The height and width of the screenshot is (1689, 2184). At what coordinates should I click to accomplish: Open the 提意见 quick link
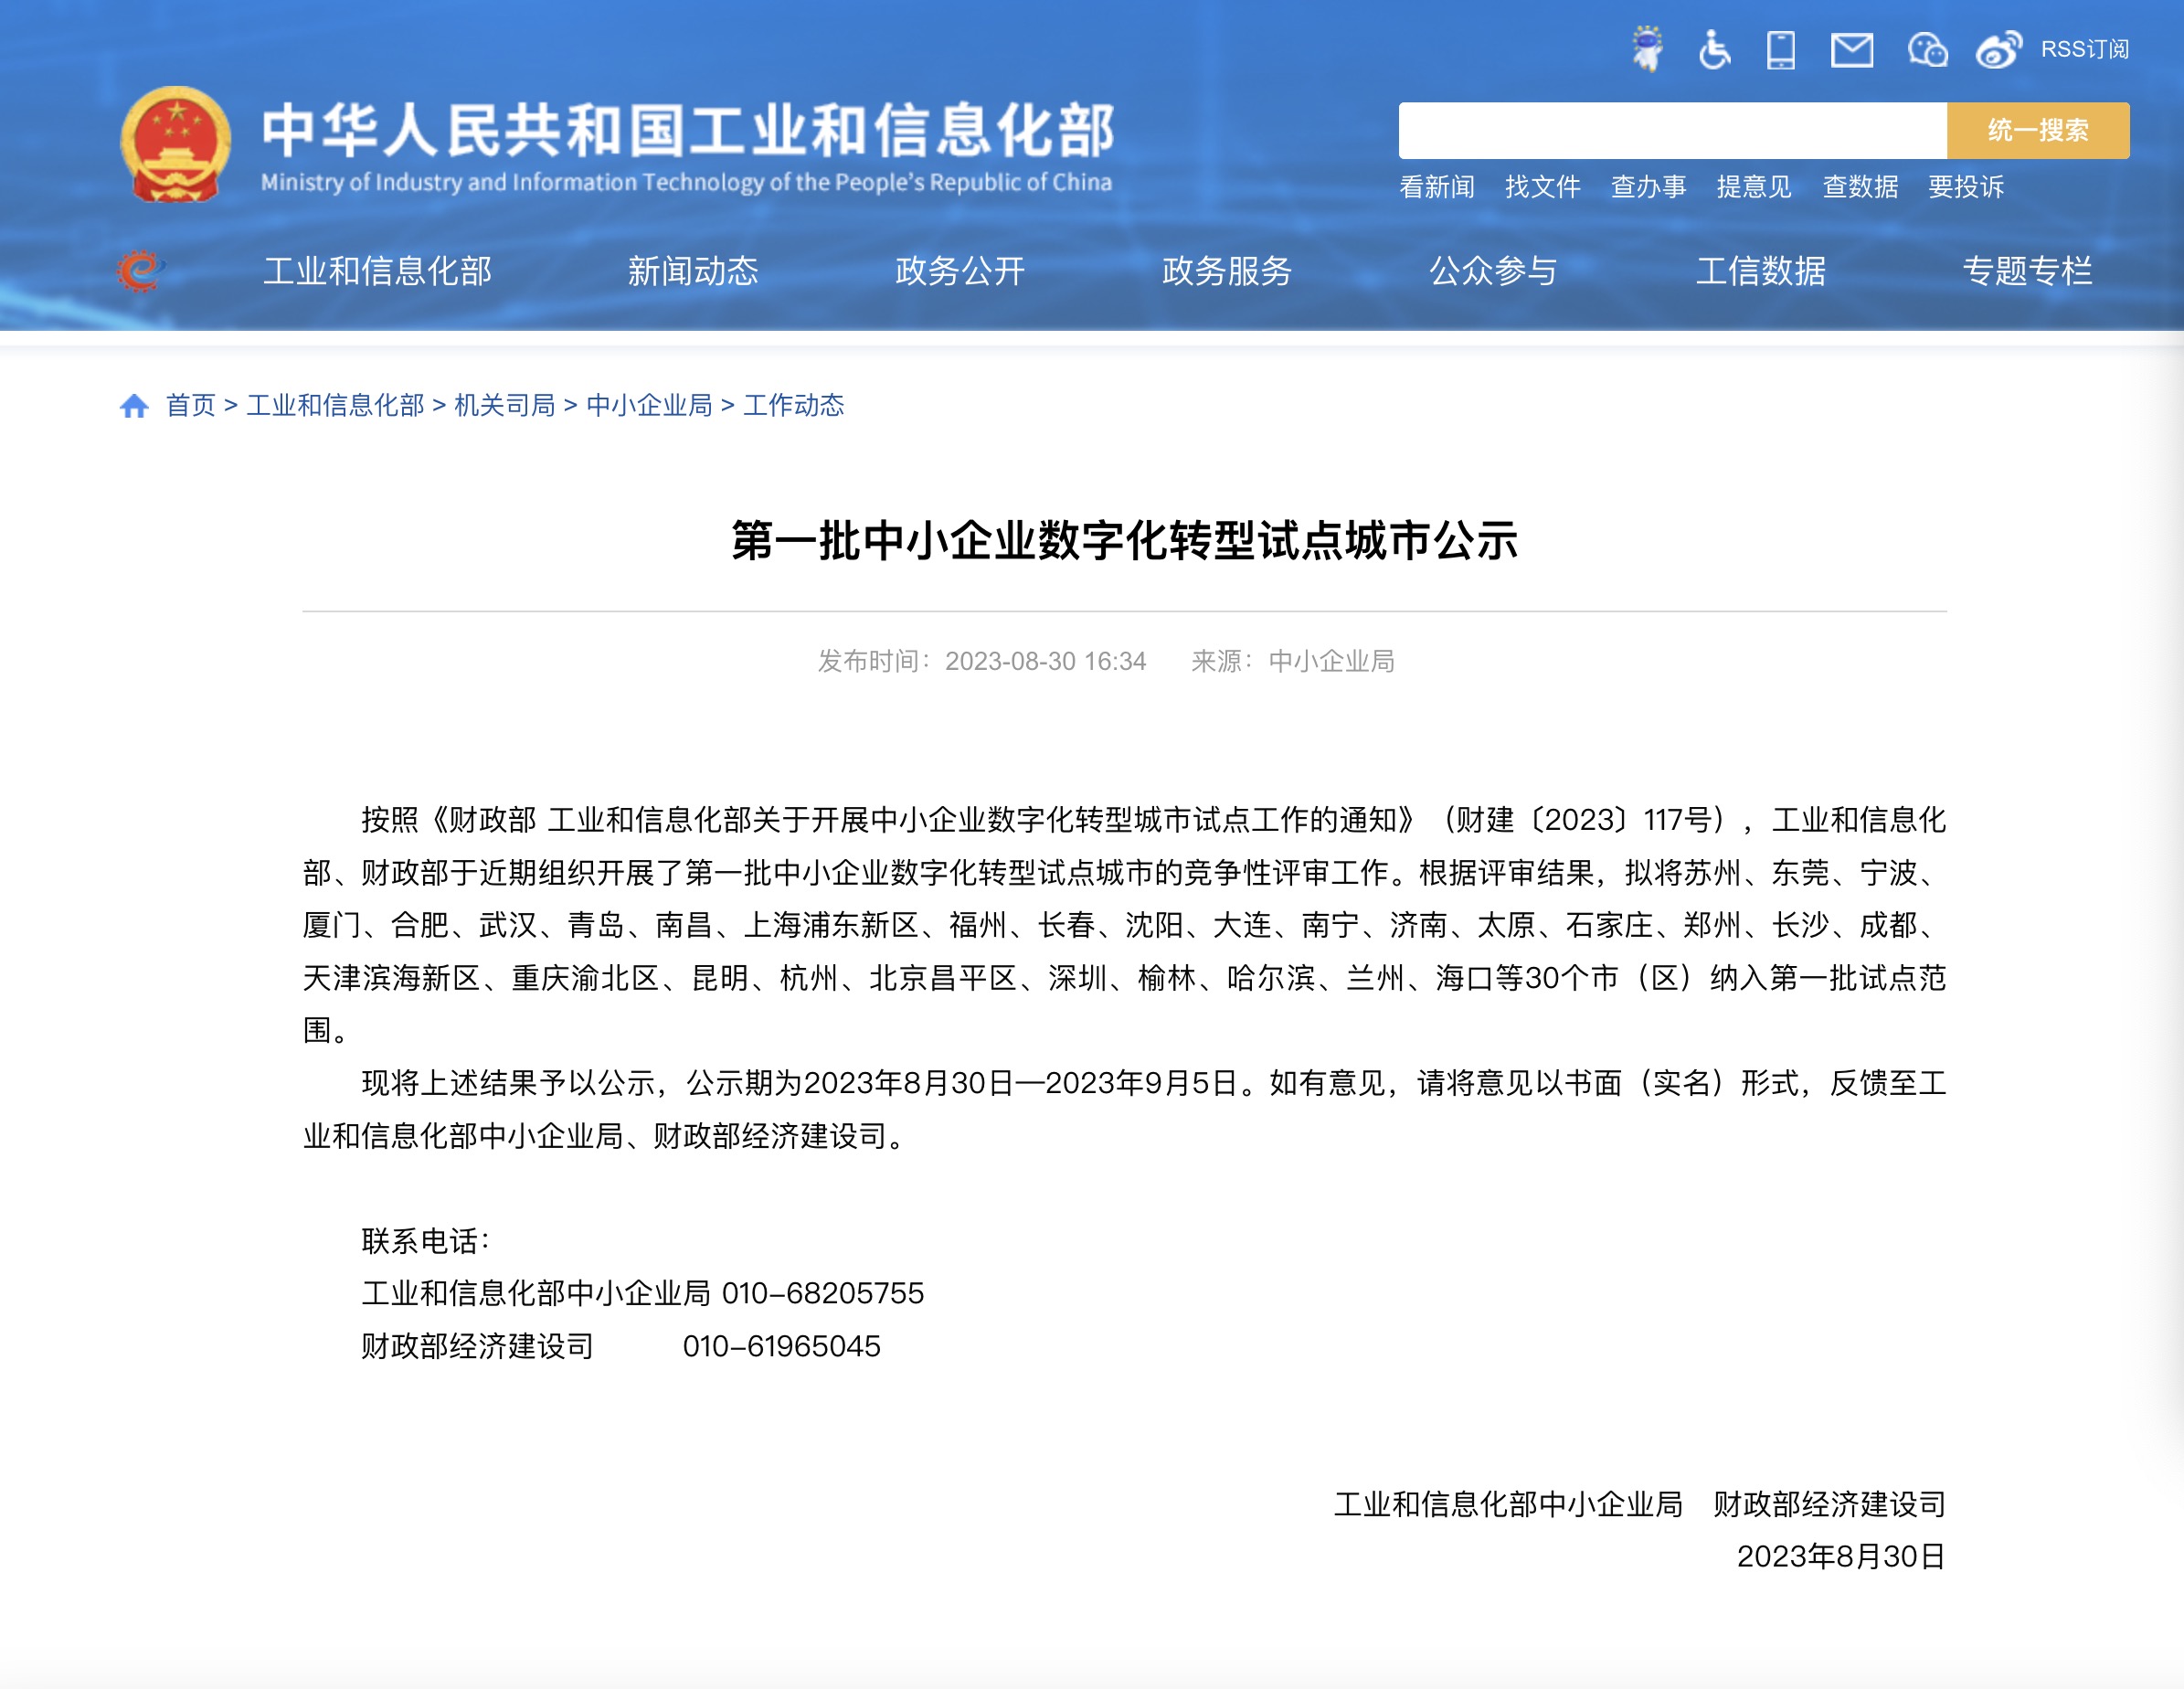[x=1754, y=187]
